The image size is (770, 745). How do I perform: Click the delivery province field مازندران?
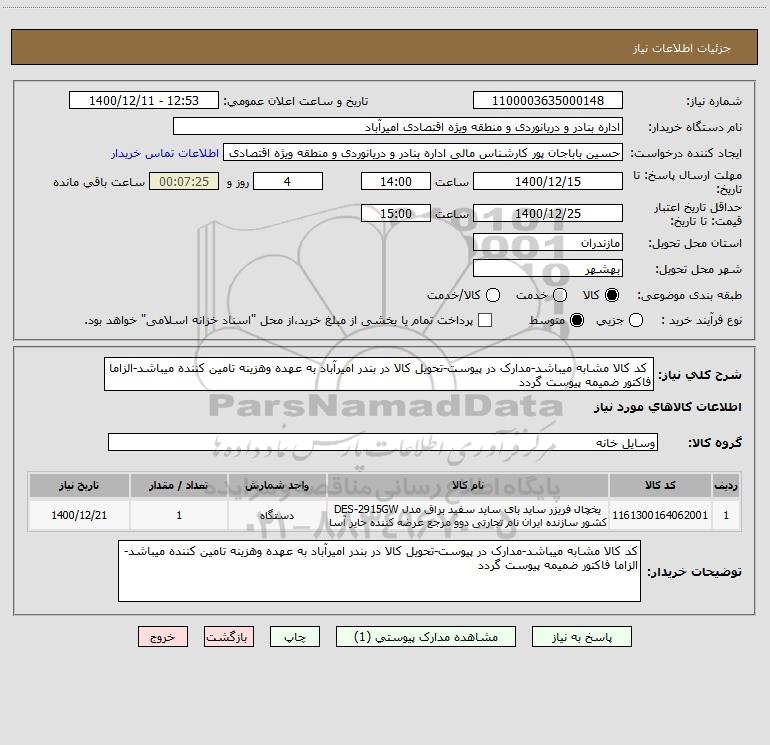[548, 243]
